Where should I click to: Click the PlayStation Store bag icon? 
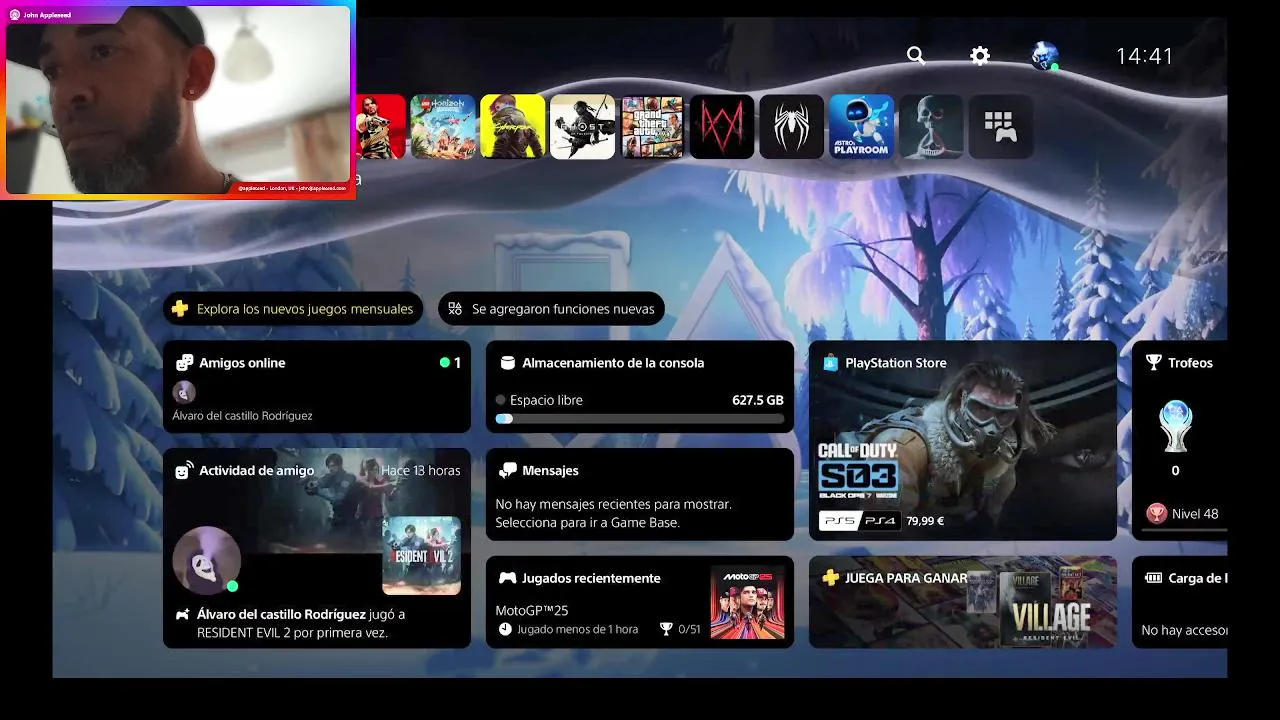coord(830,363)
